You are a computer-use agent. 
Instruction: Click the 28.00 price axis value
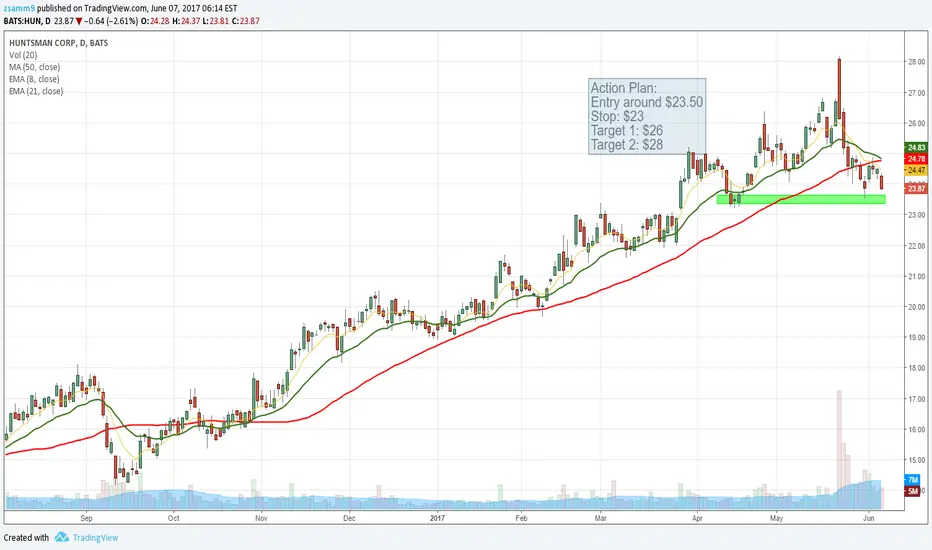[x=916, y=62]
